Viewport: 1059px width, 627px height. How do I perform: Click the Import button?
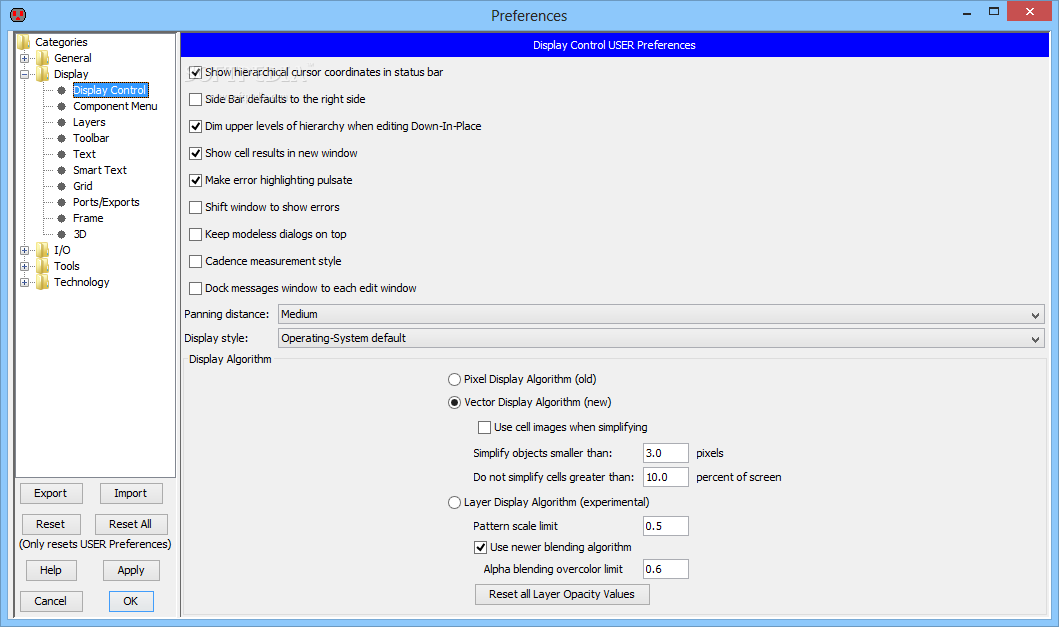click(x=131, y=493)
